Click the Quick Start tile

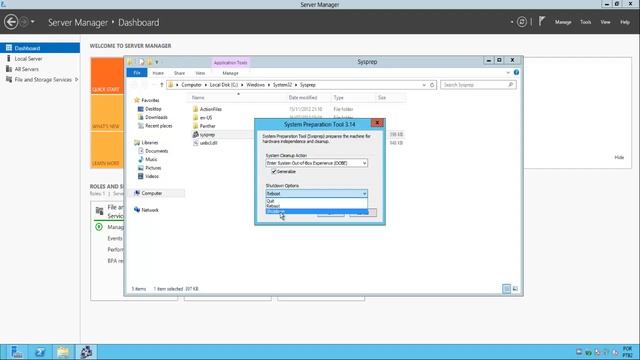tap(107, 76)
